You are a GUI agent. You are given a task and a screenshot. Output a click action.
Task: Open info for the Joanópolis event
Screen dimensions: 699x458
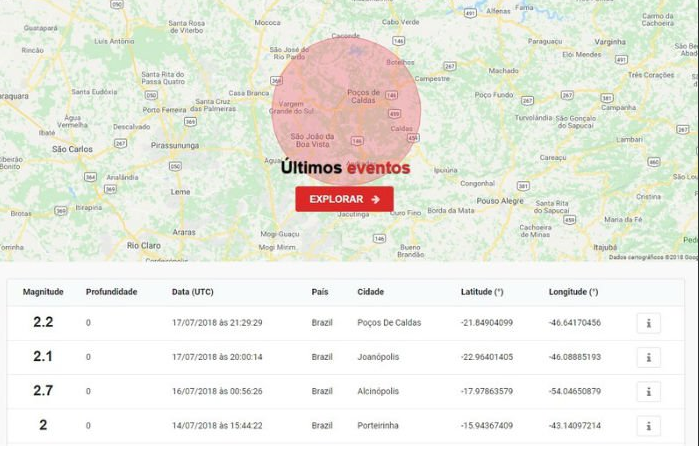click(x=648, y=357)
